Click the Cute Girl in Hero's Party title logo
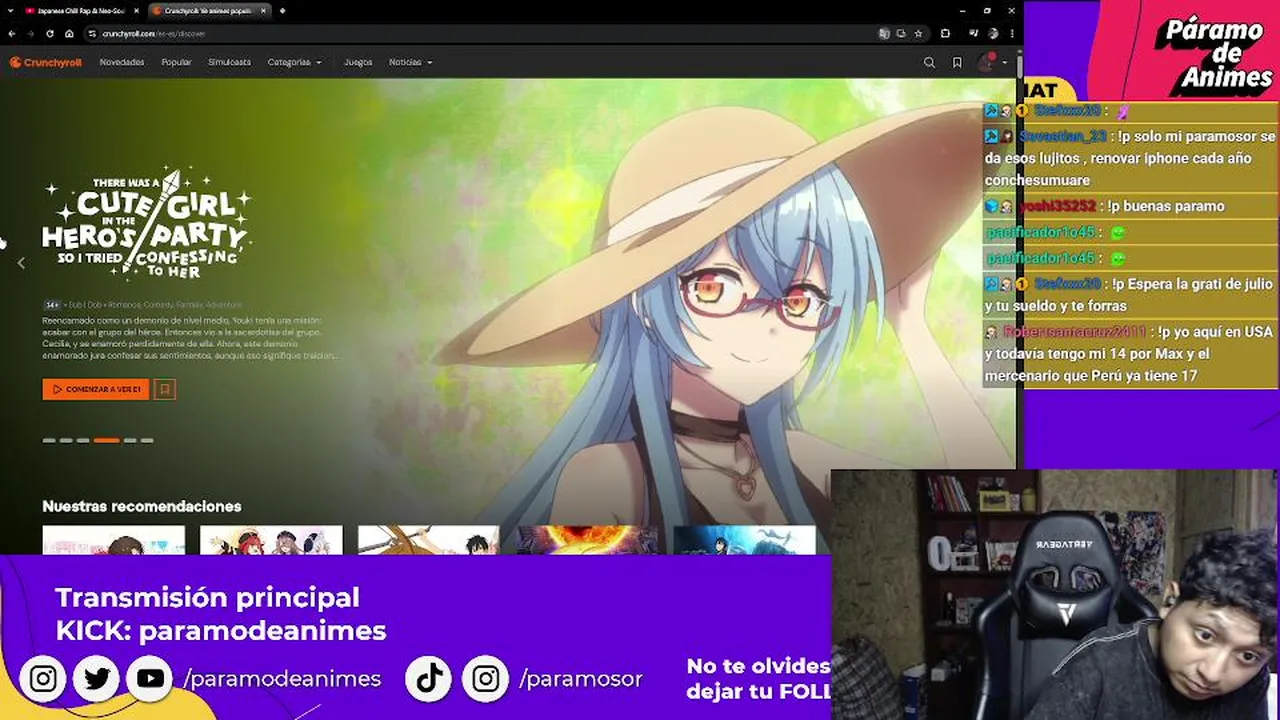 click(147, 223)
